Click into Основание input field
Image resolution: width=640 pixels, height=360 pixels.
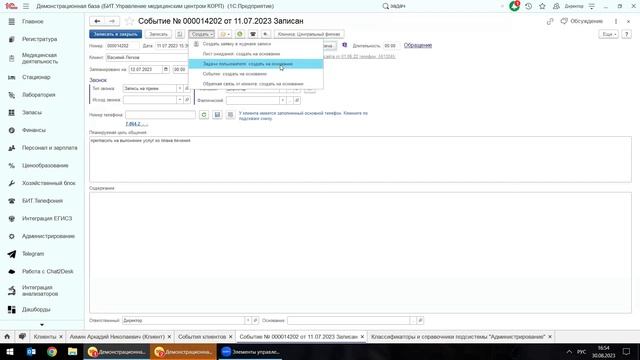(349, 321)
